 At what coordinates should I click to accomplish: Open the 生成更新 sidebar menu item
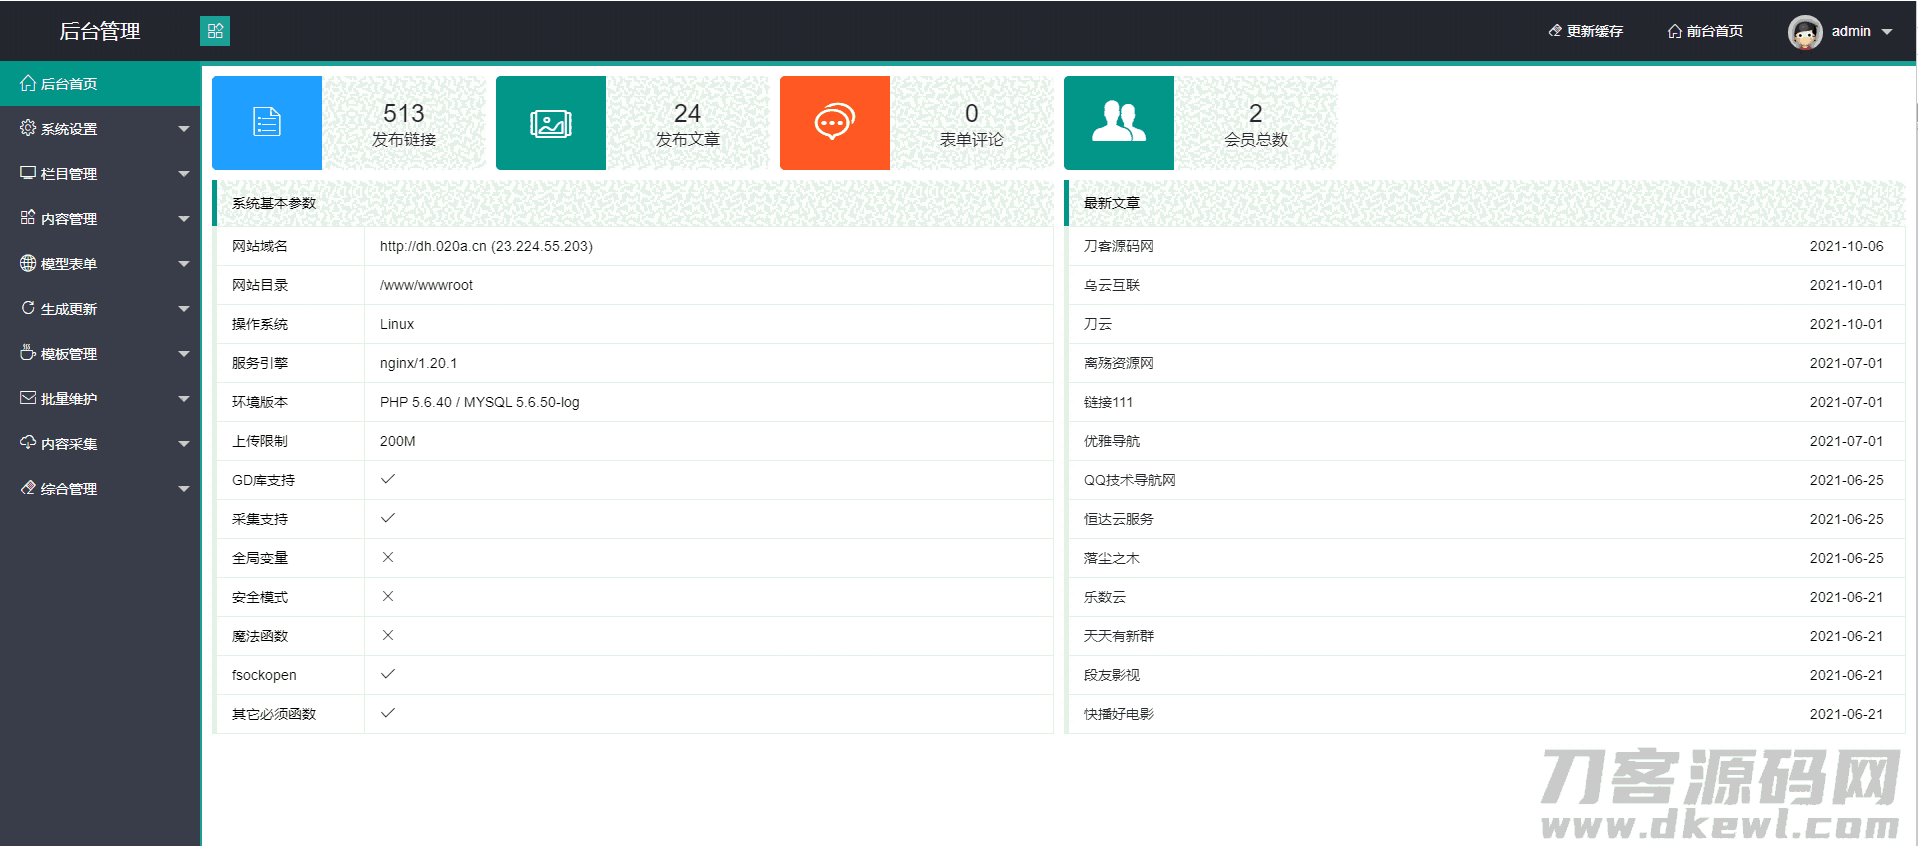[68, 309]
